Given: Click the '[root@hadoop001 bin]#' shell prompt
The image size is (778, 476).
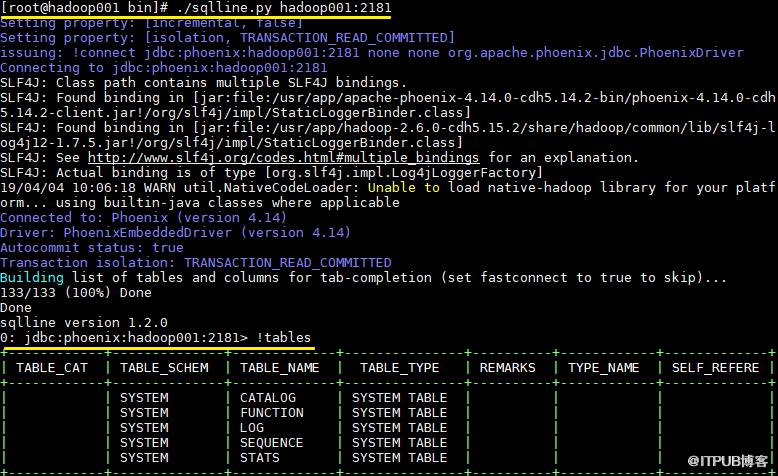Looking at the screenshot, I should (84, 8).
